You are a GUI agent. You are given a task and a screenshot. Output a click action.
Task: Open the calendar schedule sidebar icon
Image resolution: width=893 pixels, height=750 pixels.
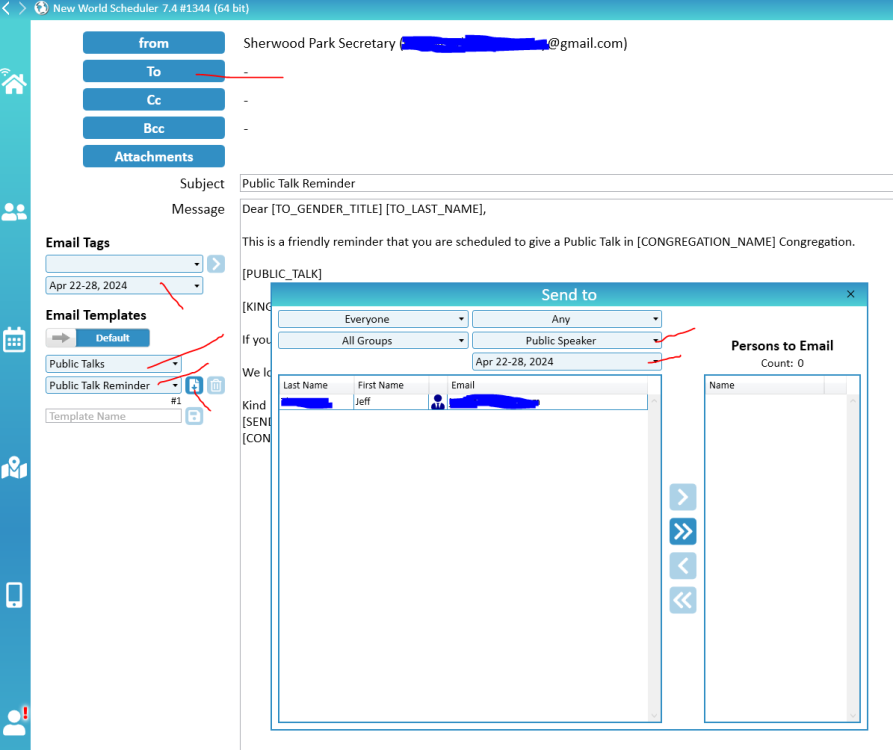tap(14, 339)
